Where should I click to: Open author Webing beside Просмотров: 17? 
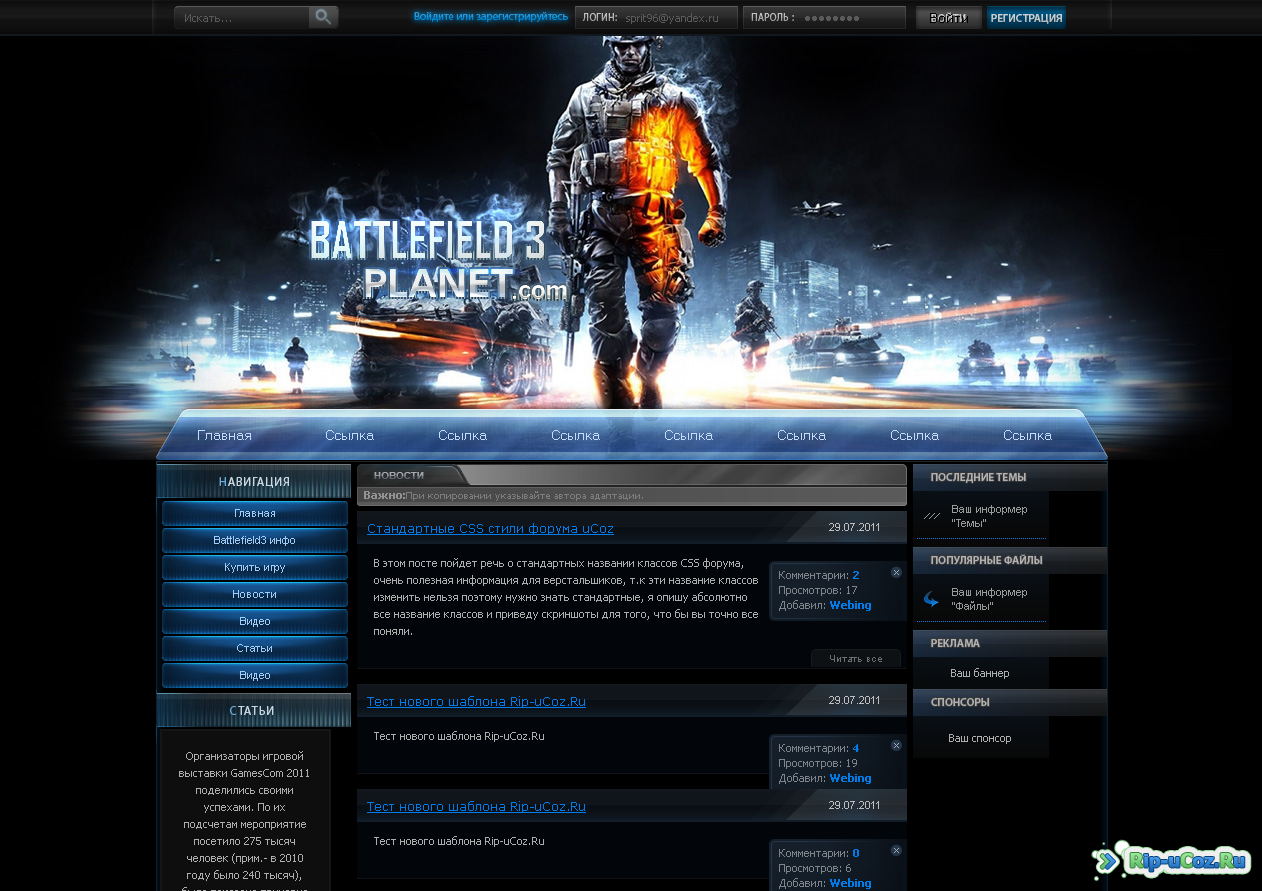850,605
